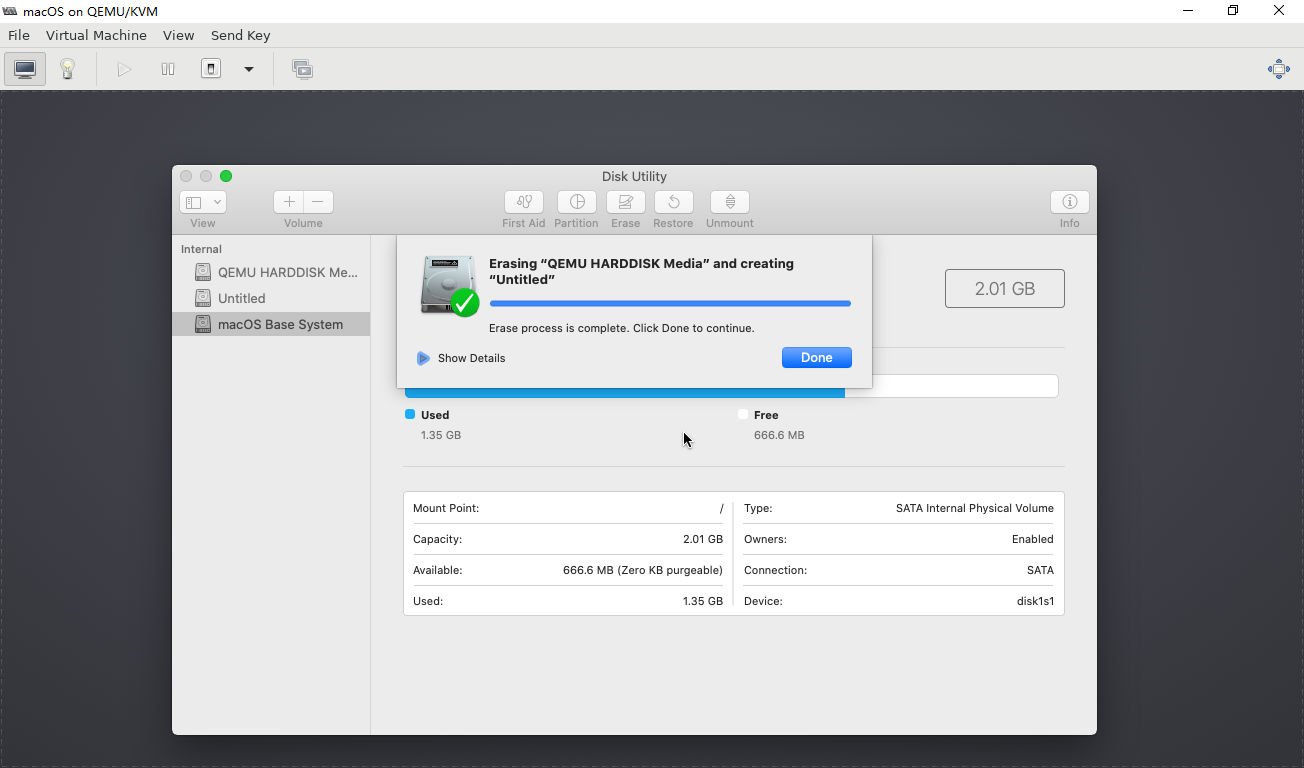Image resolution: width=1304 pixels, height=768 pixels.
Task: Click the Erase toolbar icon
Action: point(625,202)
